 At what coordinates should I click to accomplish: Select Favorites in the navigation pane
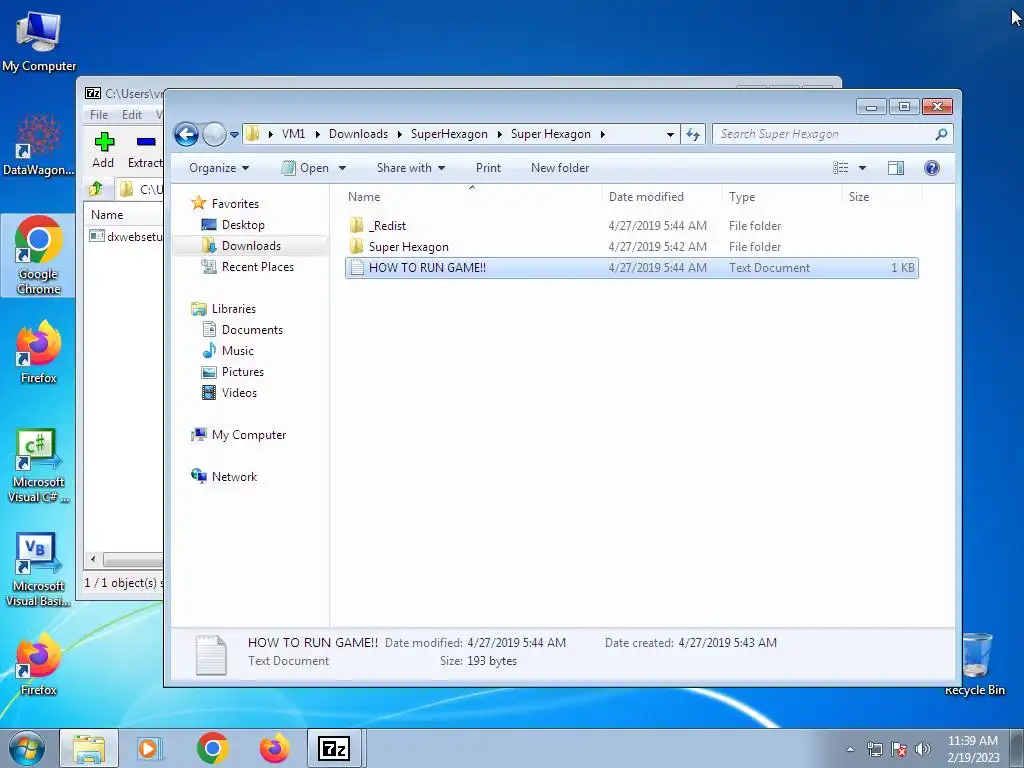tap(235, 204)
